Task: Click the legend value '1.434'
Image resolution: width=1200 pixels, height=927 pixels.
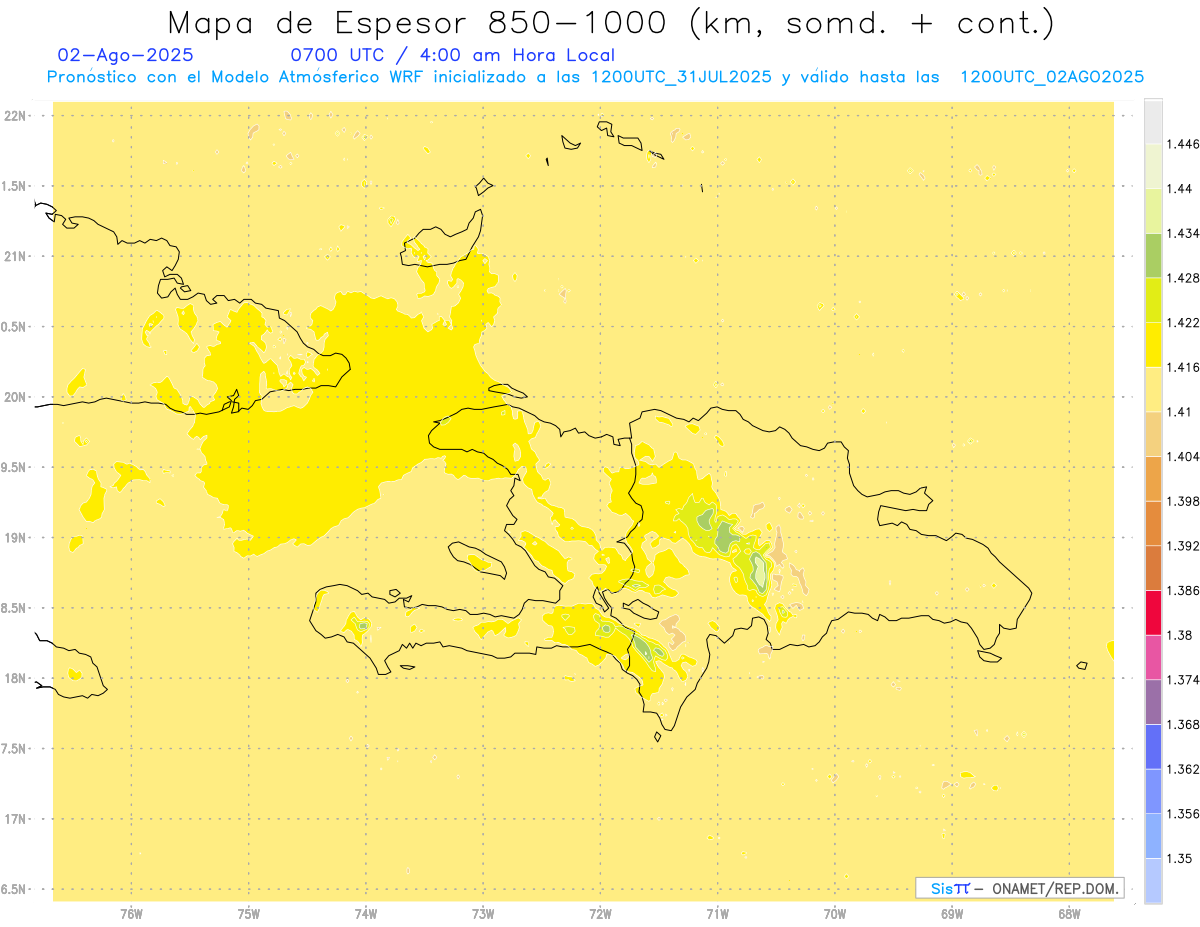Action: coord(1184,233)
